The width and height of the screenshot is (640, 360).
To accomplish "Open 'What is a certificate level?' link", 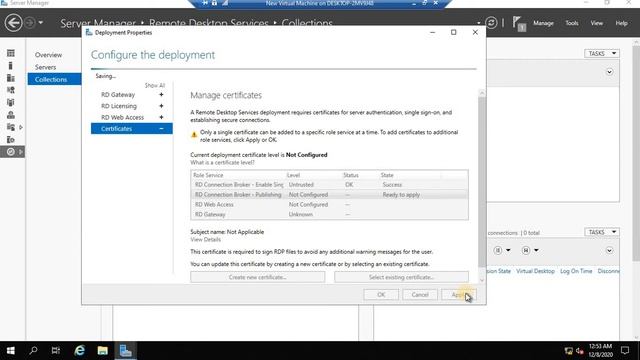I will pyautogui.click(x=222, y=162).
